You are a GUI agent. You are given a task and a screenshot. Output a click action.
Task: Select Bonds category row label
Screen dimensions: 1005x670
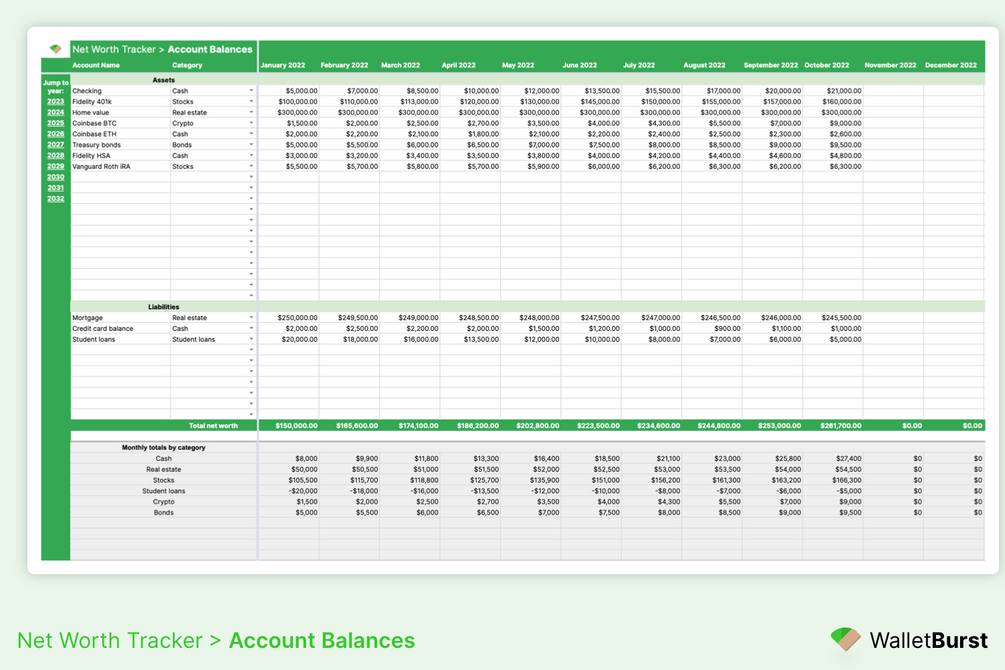tap(163, 513)
